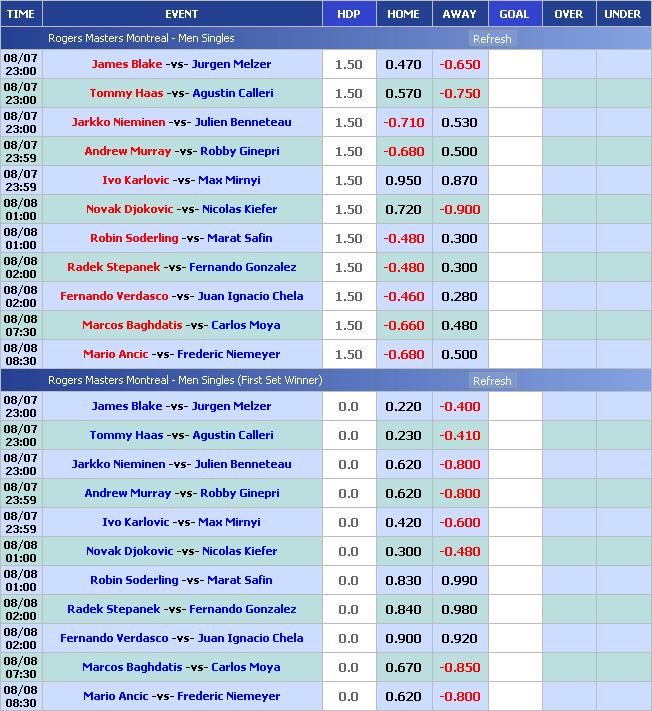Pick home odds 0.570 for Tommy Haas
The image size is (652, 711).
pos(403,94)
